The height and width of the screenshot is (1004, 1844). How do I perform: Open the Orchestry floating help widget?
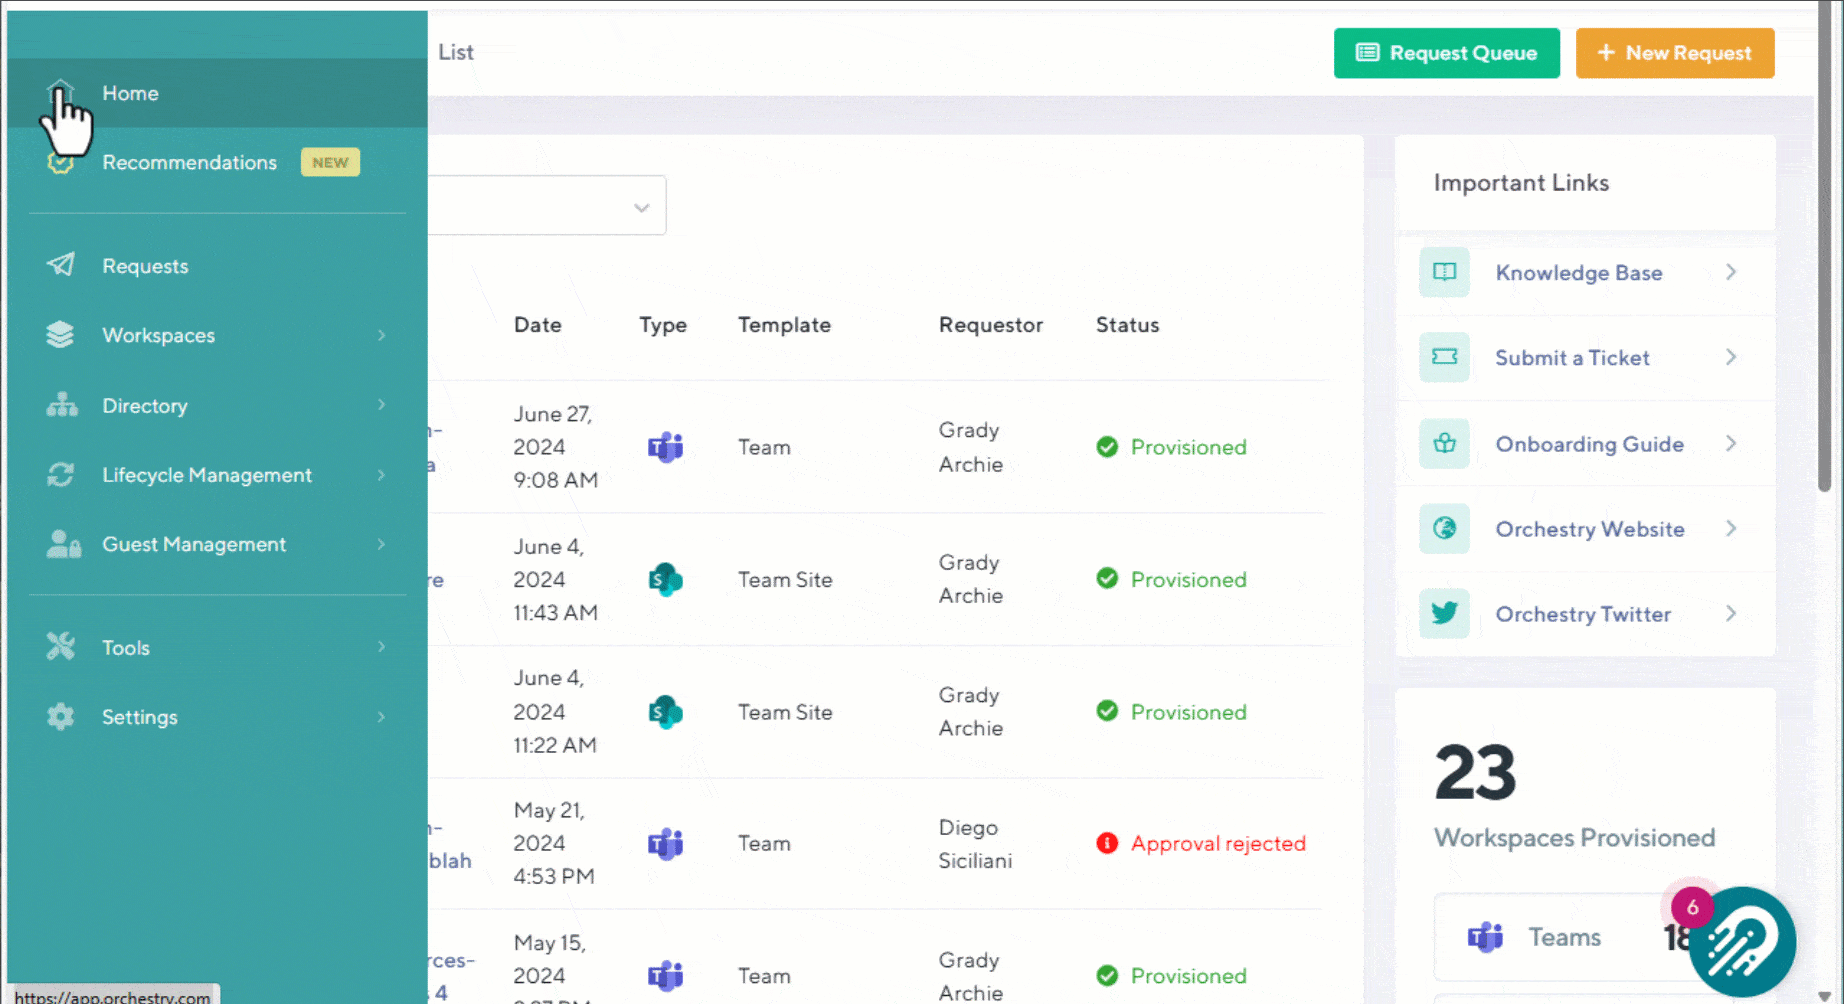pyautogui.click(x=1741, y=941)
